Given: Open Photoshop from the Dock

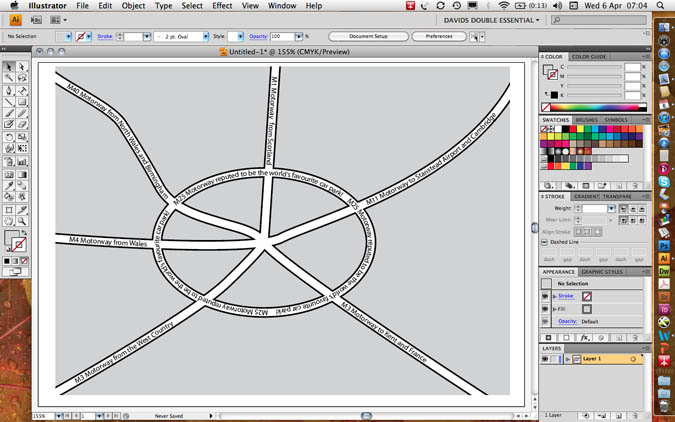Looking at the screenshot, I should 664,245.
